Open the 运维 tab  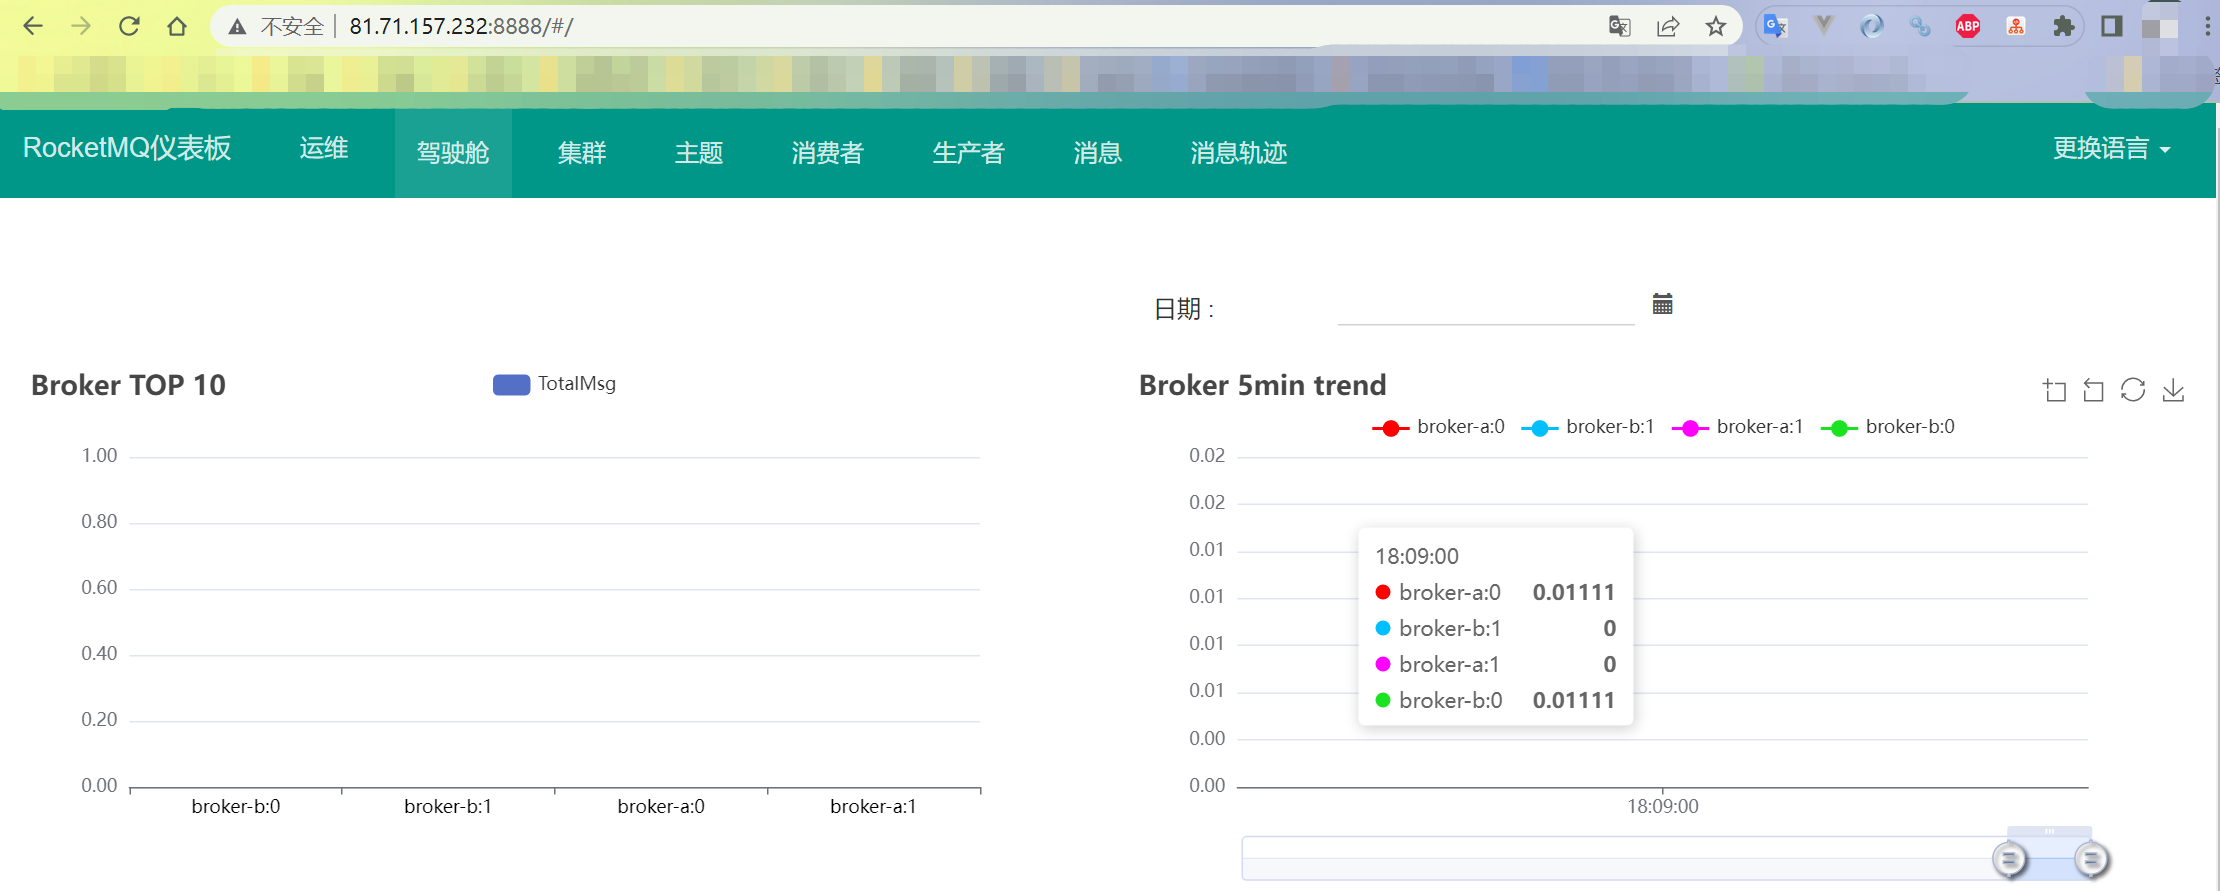(x=324, y=149)
